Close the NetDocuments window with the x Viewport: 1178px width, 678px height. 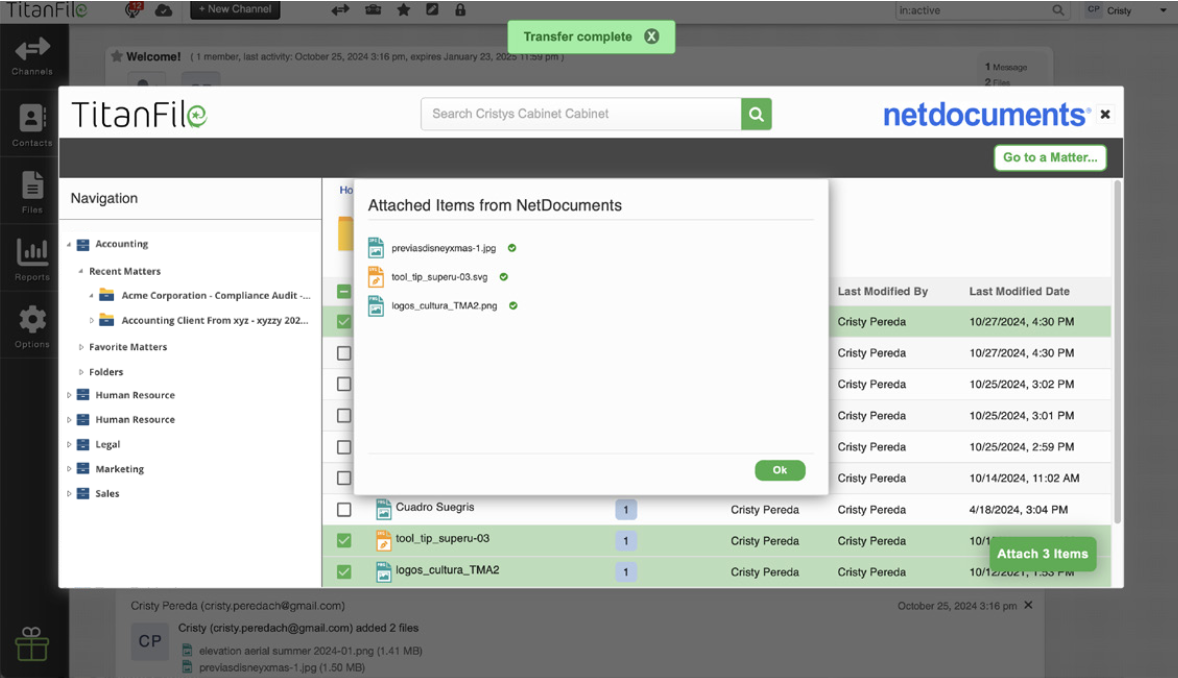(1105, 114)
